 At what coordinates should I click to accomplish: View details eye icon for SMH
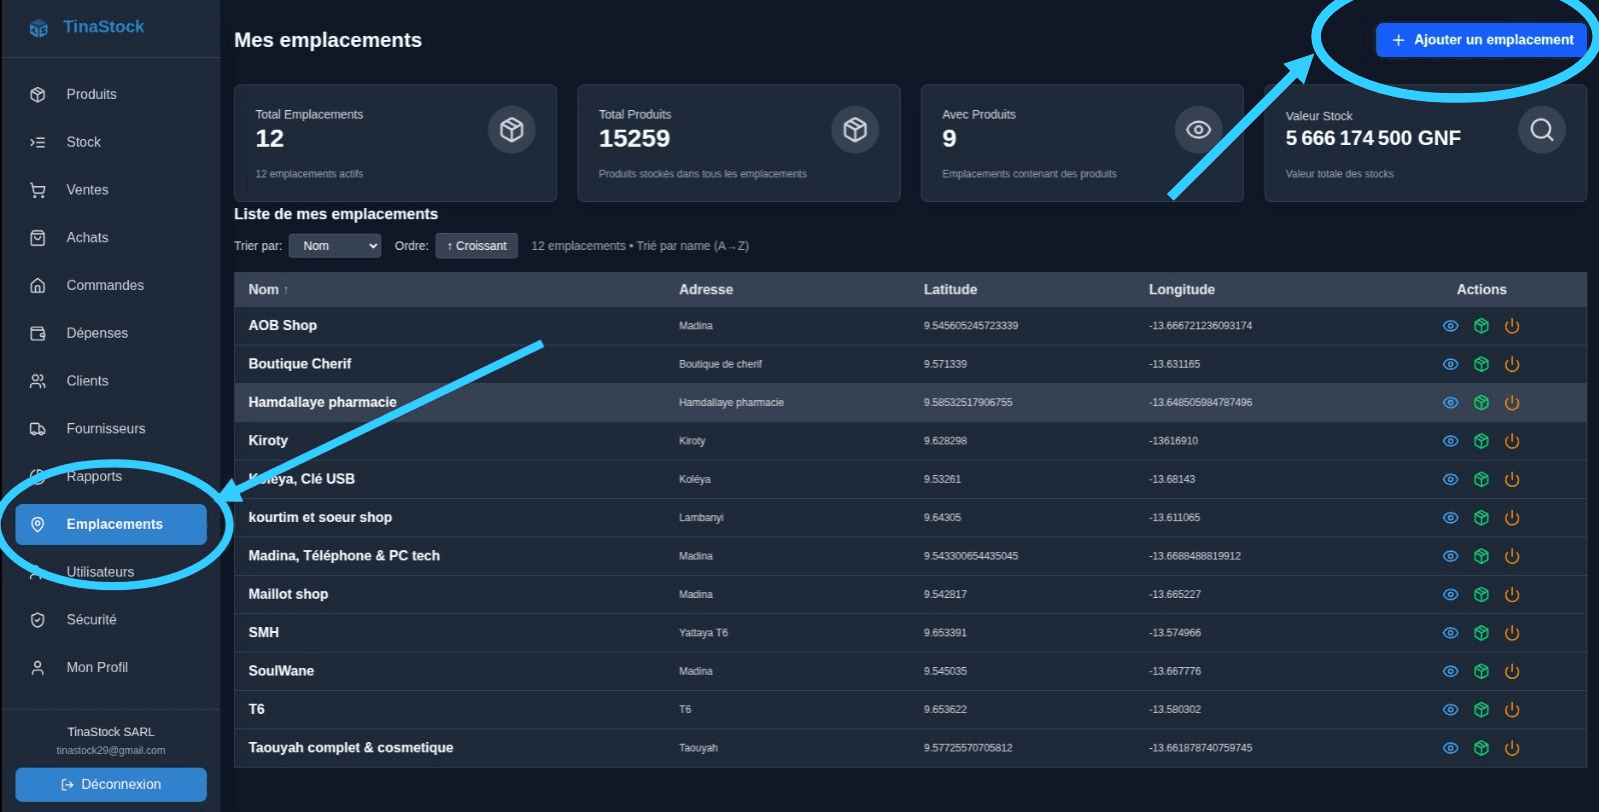pos(1450,633)
